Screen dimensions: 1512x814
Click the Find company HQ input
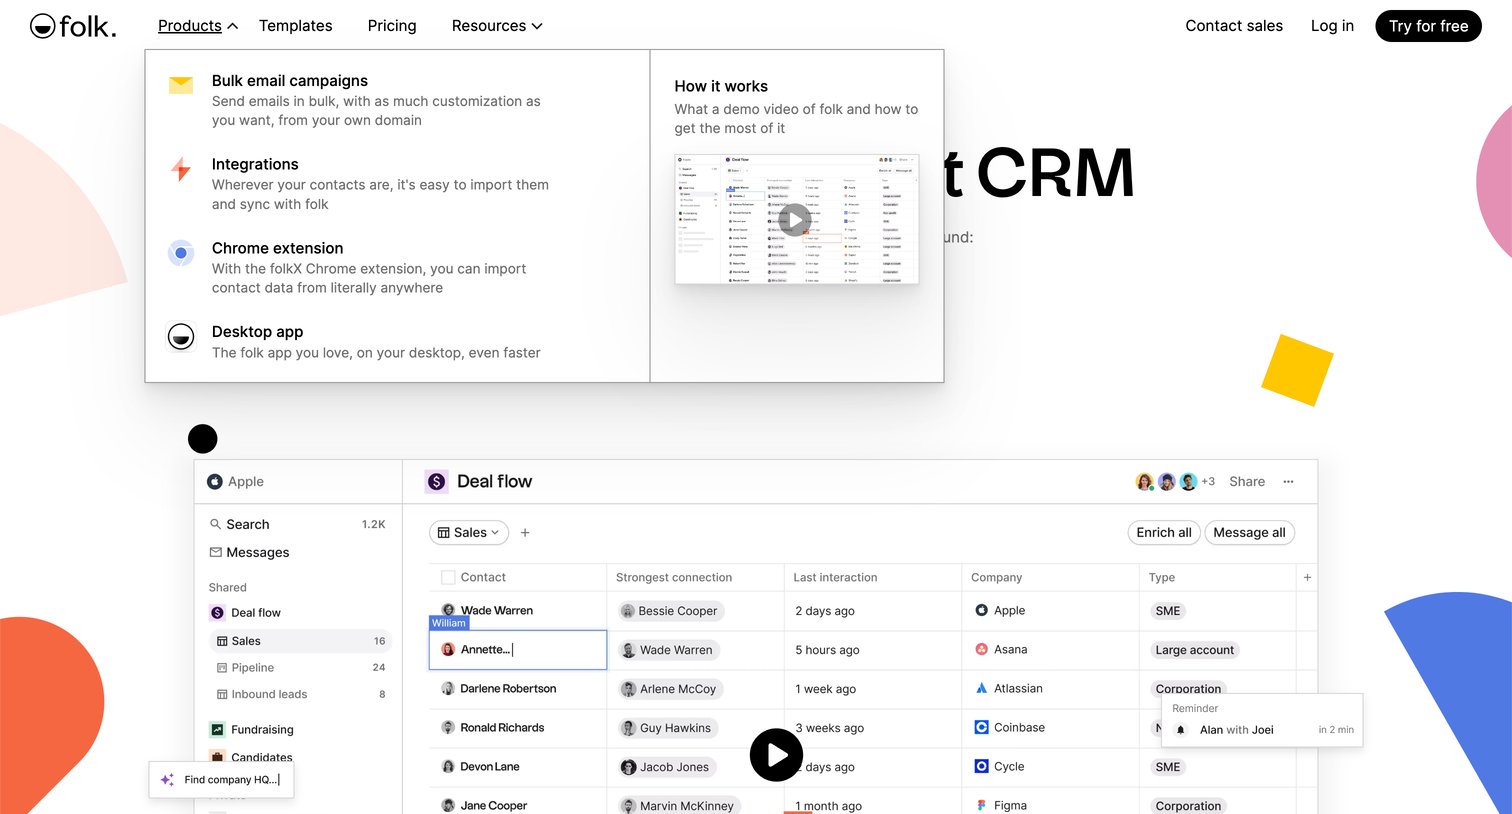pos(222,780)
